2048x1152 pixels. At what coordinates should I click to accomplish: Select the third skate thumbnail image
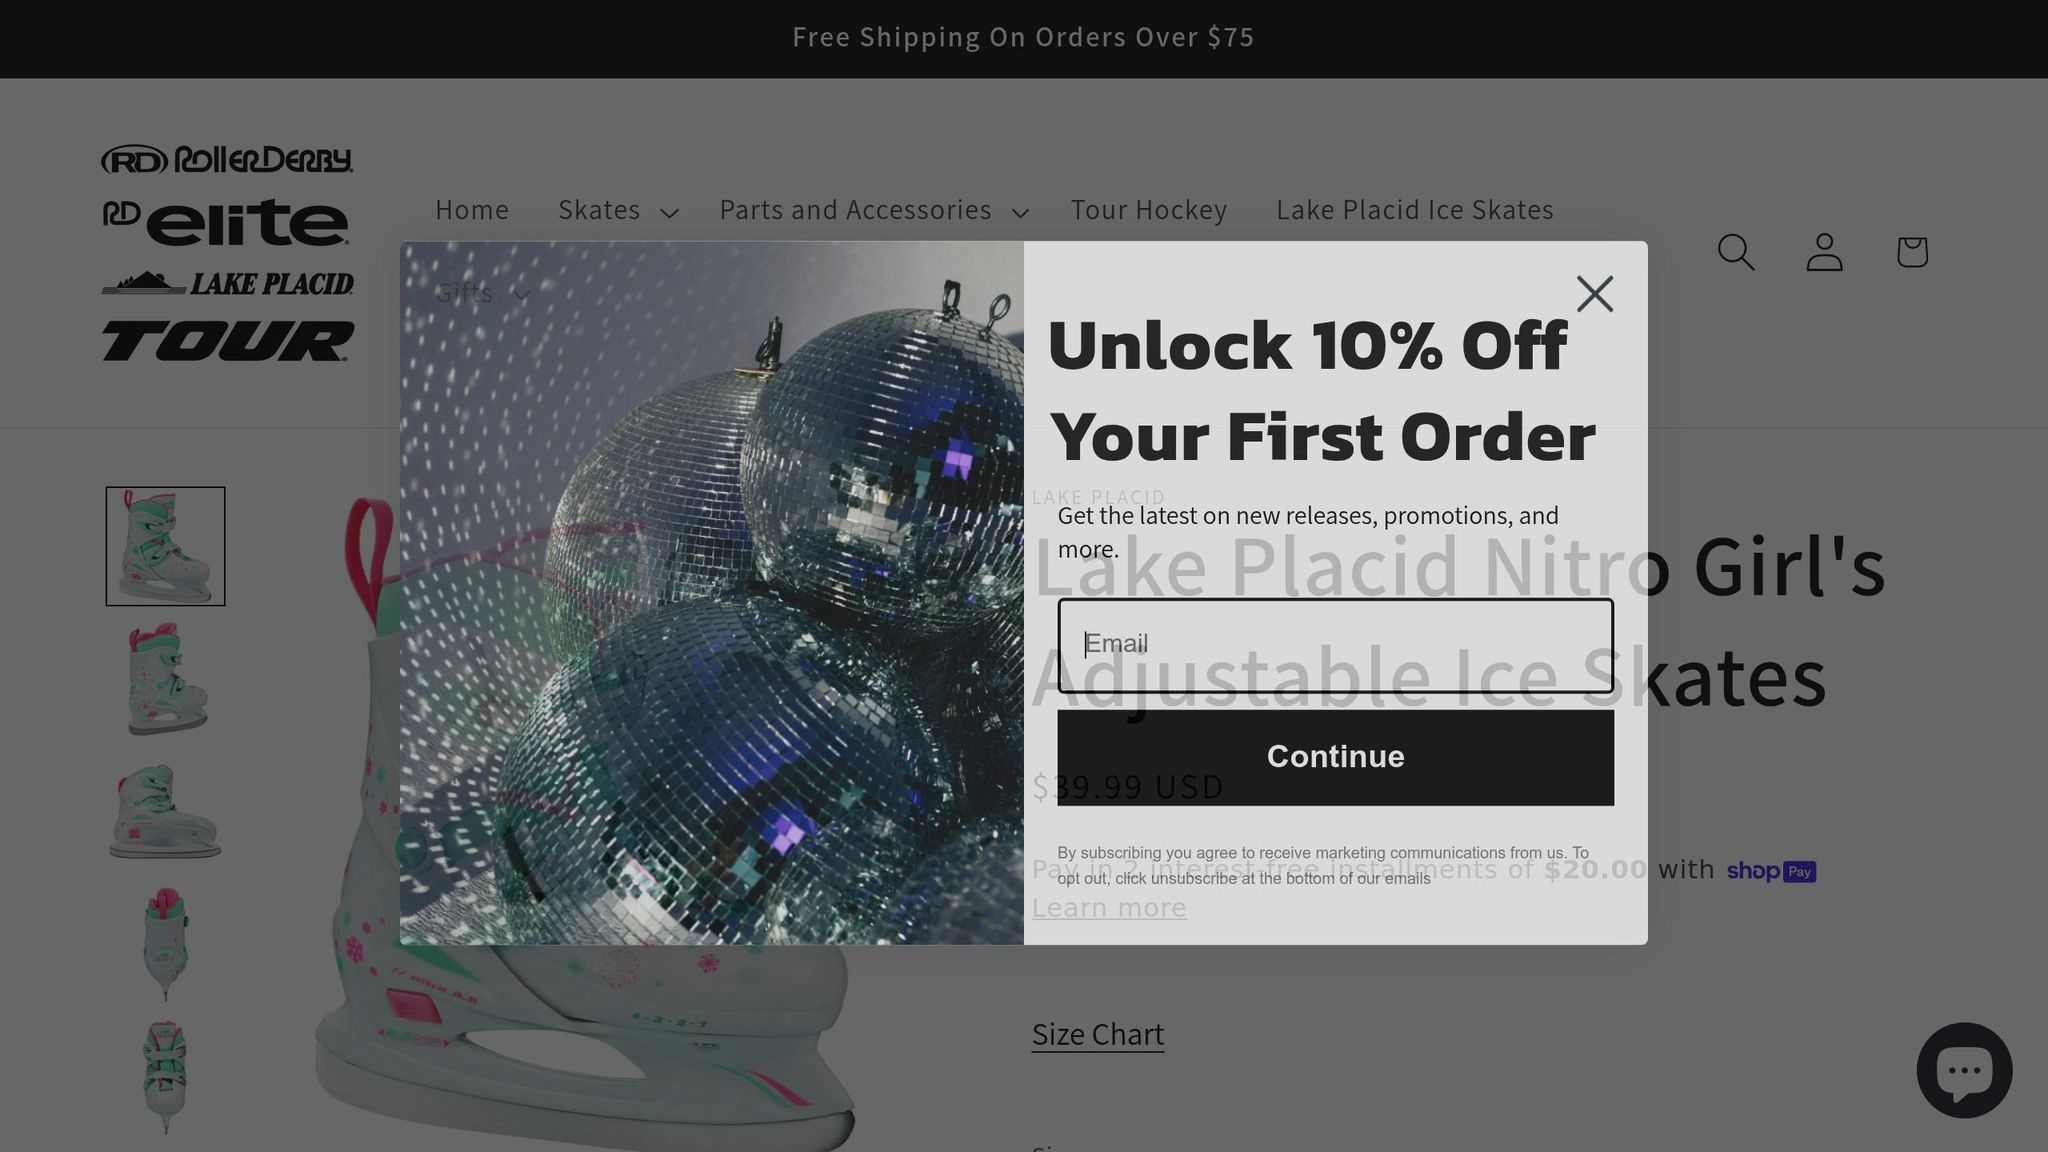point(165,811)
